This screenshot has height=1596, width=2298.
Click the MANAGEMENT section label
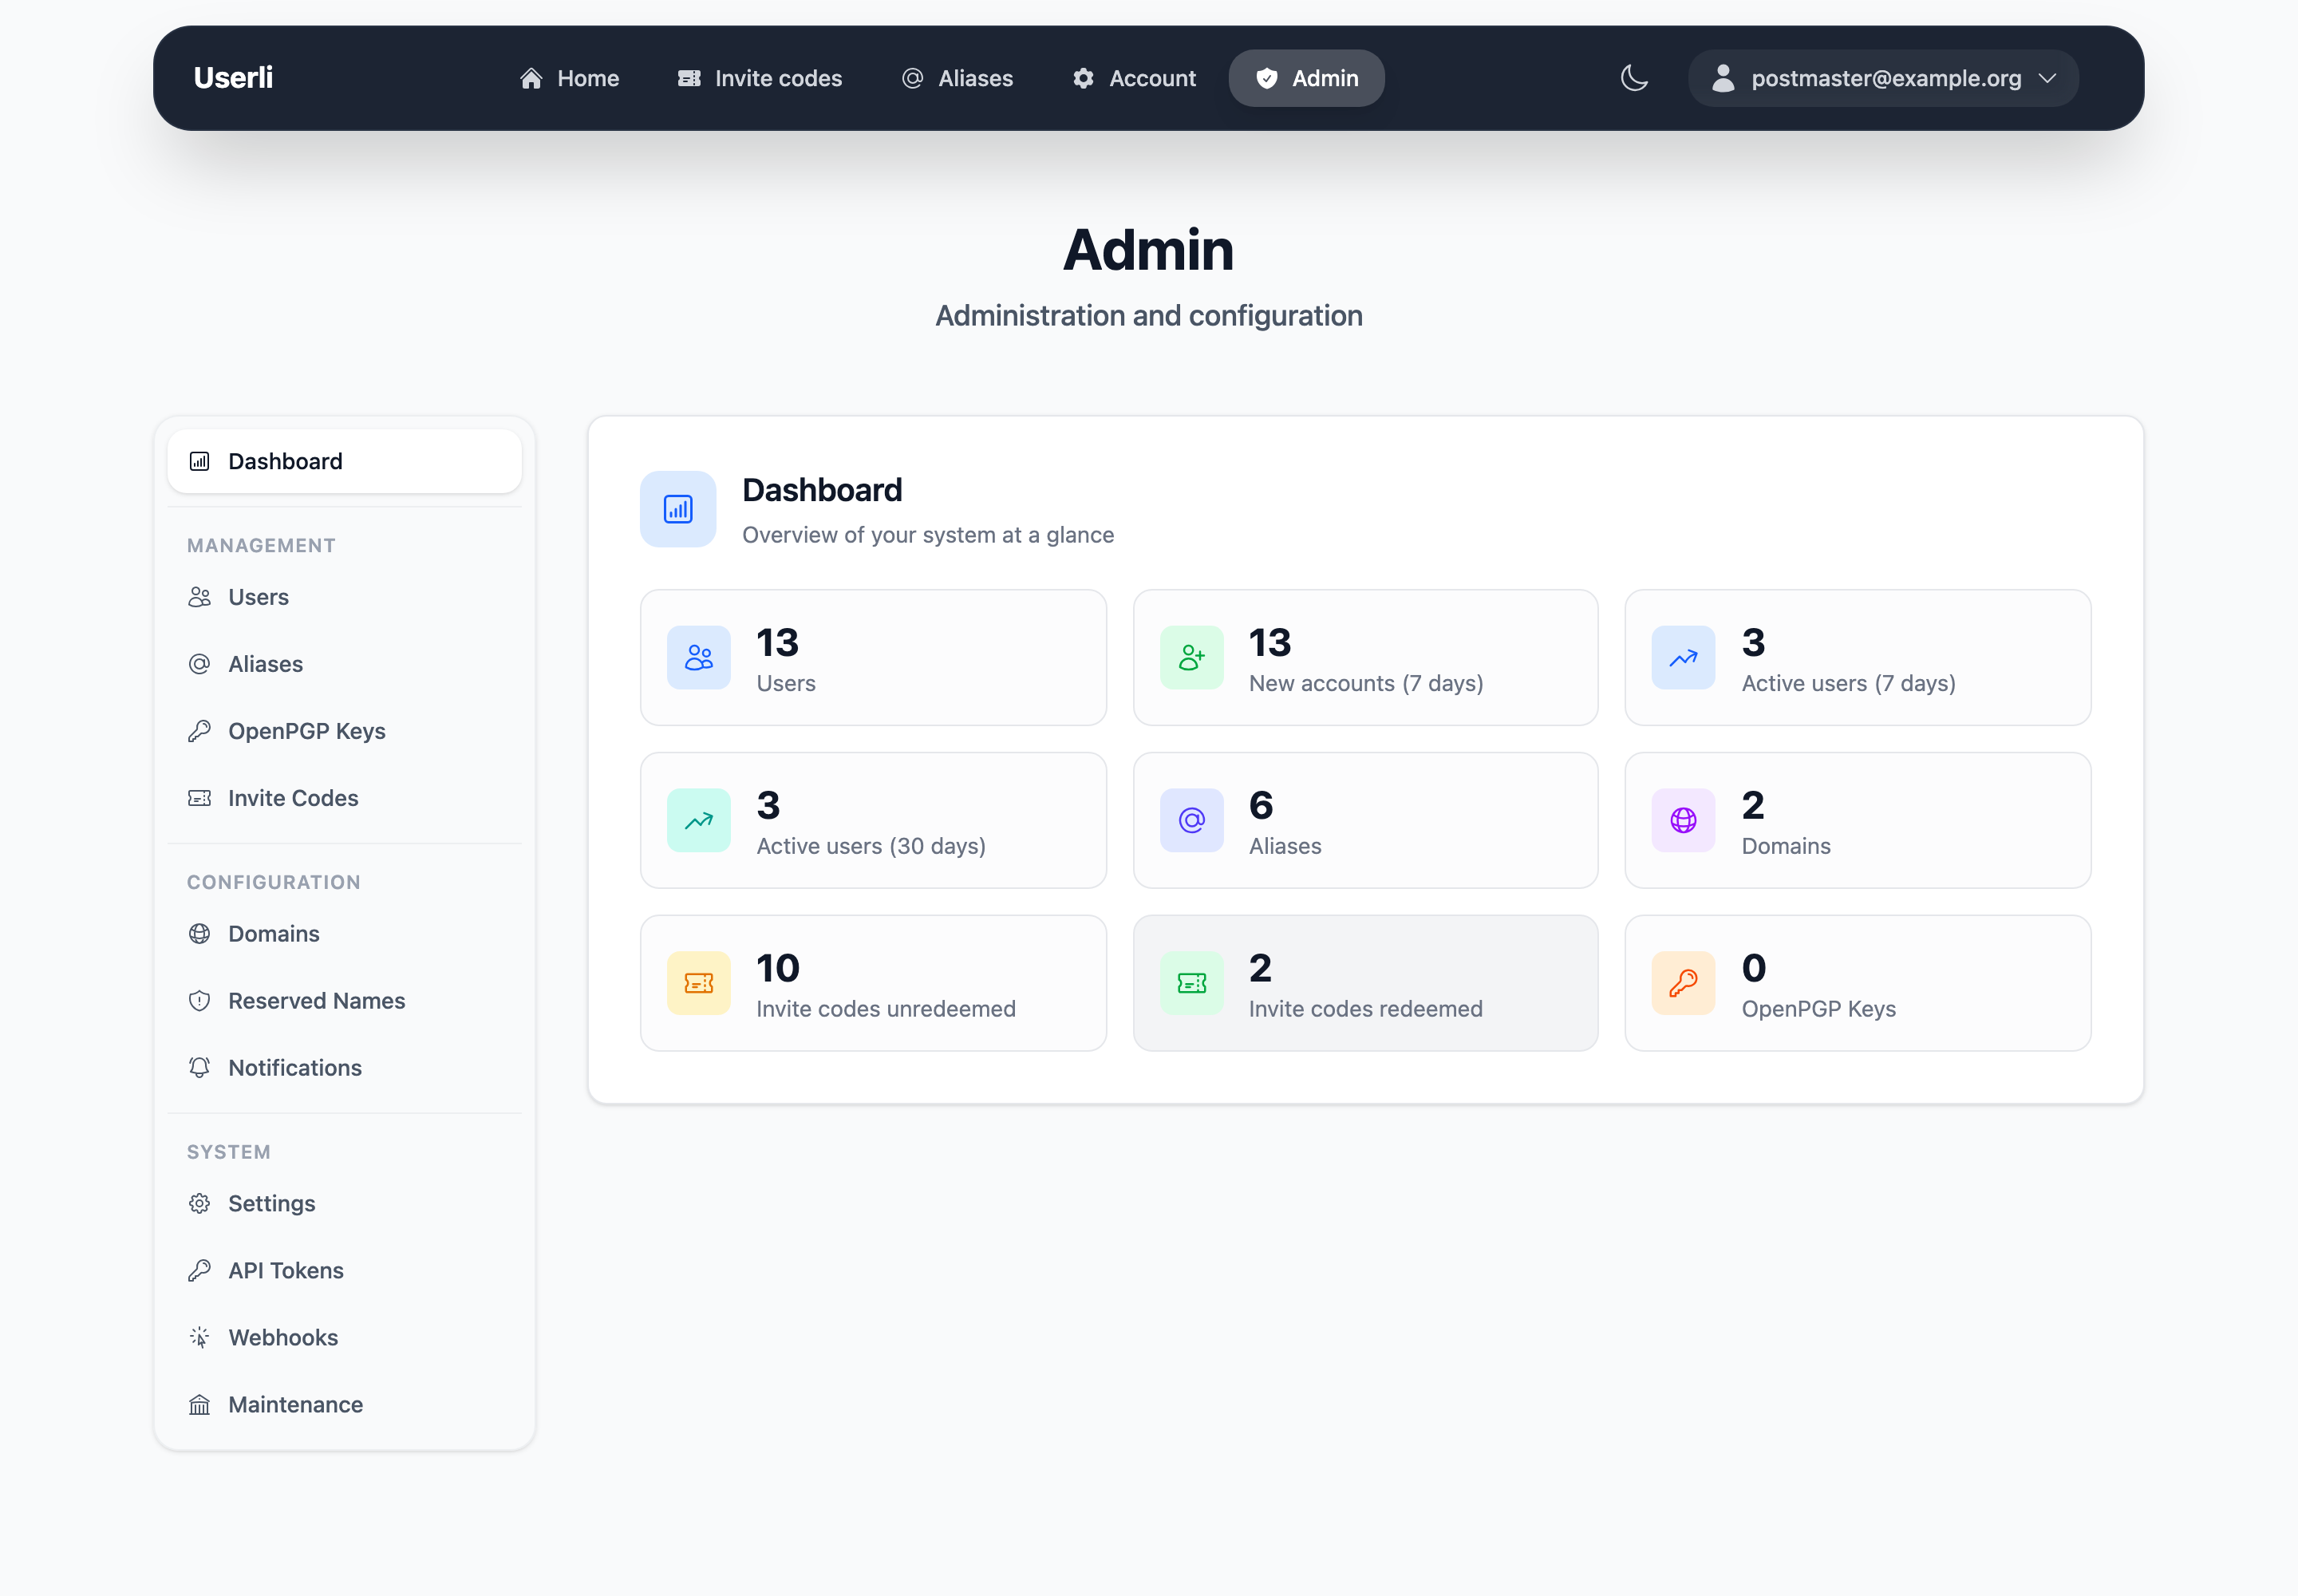pyautogui.click(x=261, y=546)
